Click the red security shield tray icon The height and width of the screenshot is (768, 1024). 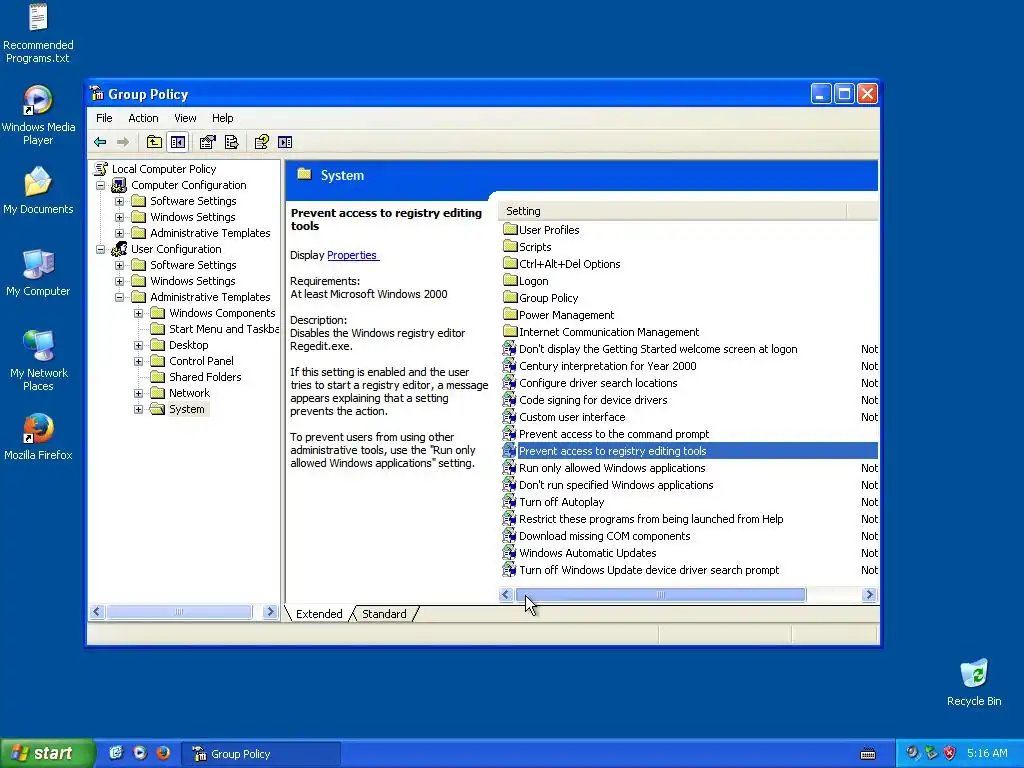pos(950,753)
